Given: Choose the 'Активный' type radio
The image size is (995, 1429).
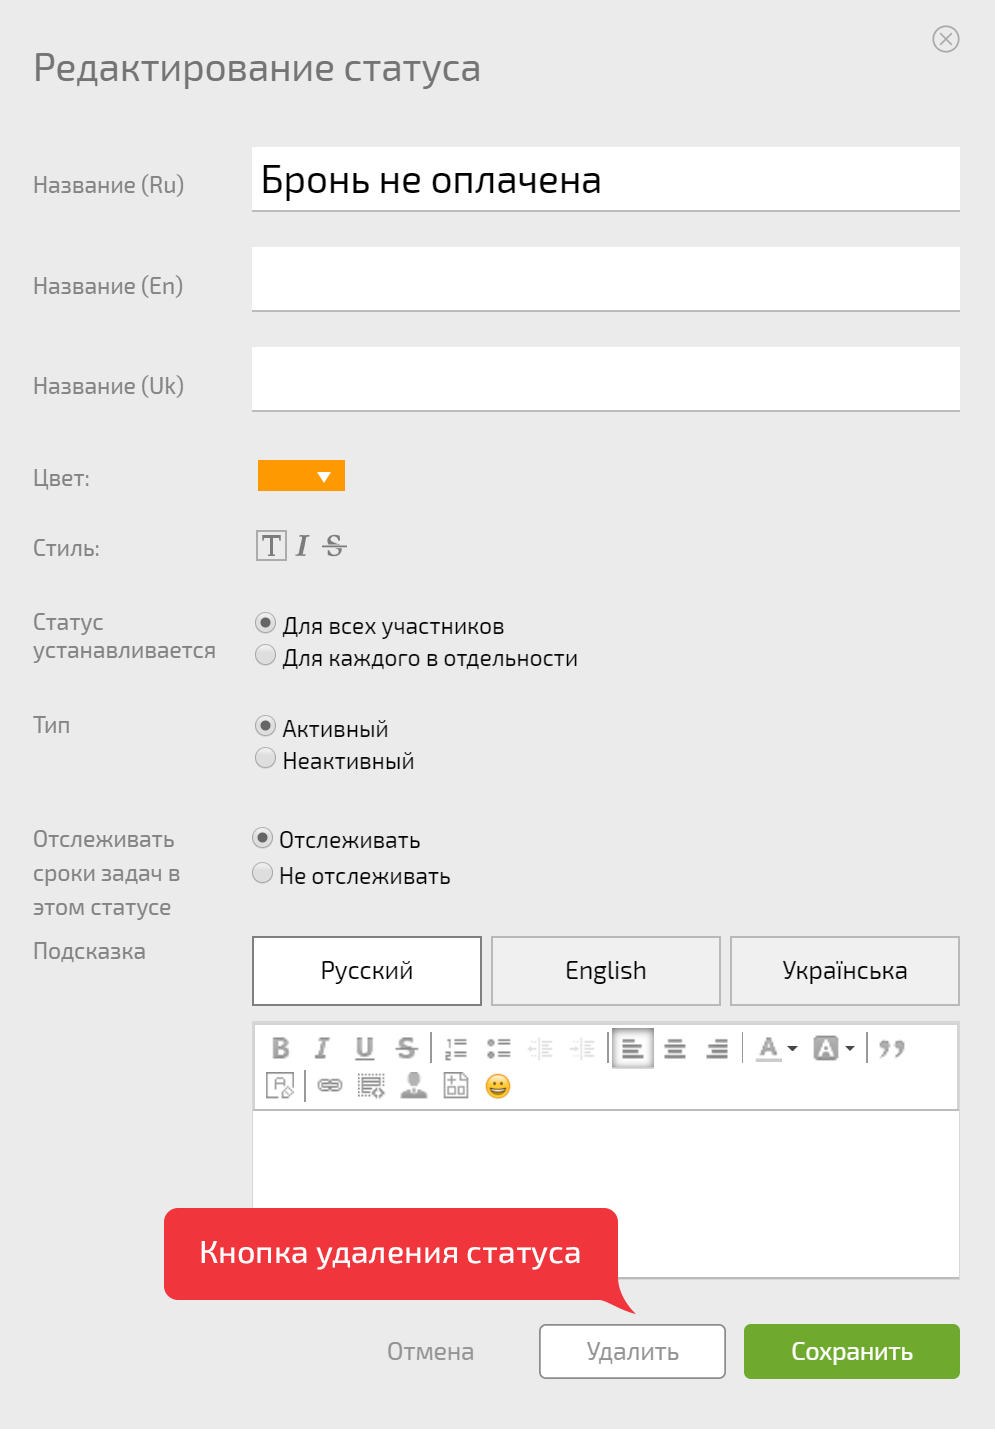Looking at the screenshot, I should pos(265,726).
